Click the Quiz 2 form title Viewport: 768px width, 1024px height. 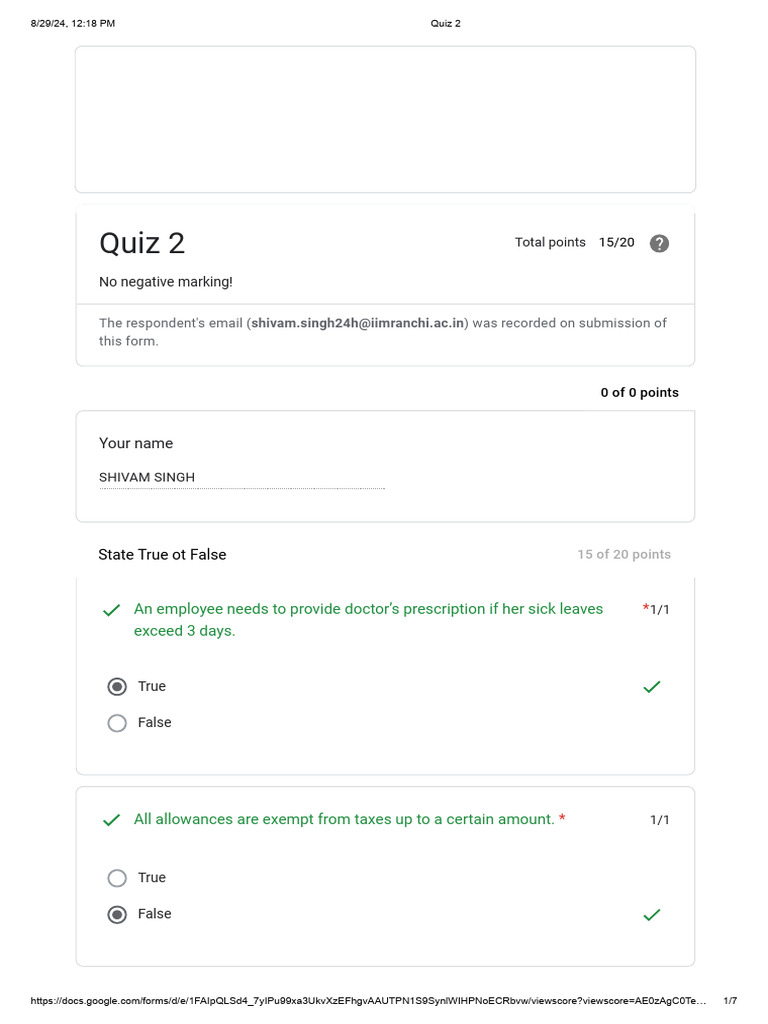[142, 243]
